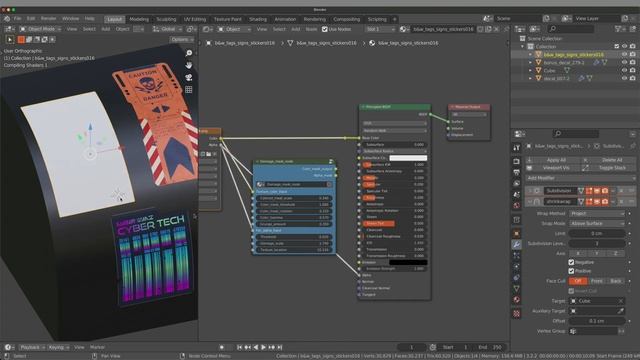
Task: Switch to the Shading workspace tab
Action: (258, 19)
